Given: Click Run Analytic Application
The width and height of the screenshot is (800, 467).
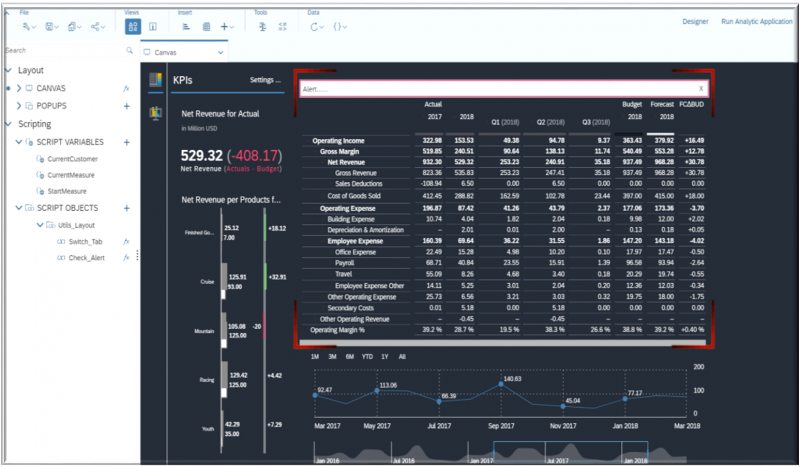Looking at the screenshot, I should [x=756, y=21].
